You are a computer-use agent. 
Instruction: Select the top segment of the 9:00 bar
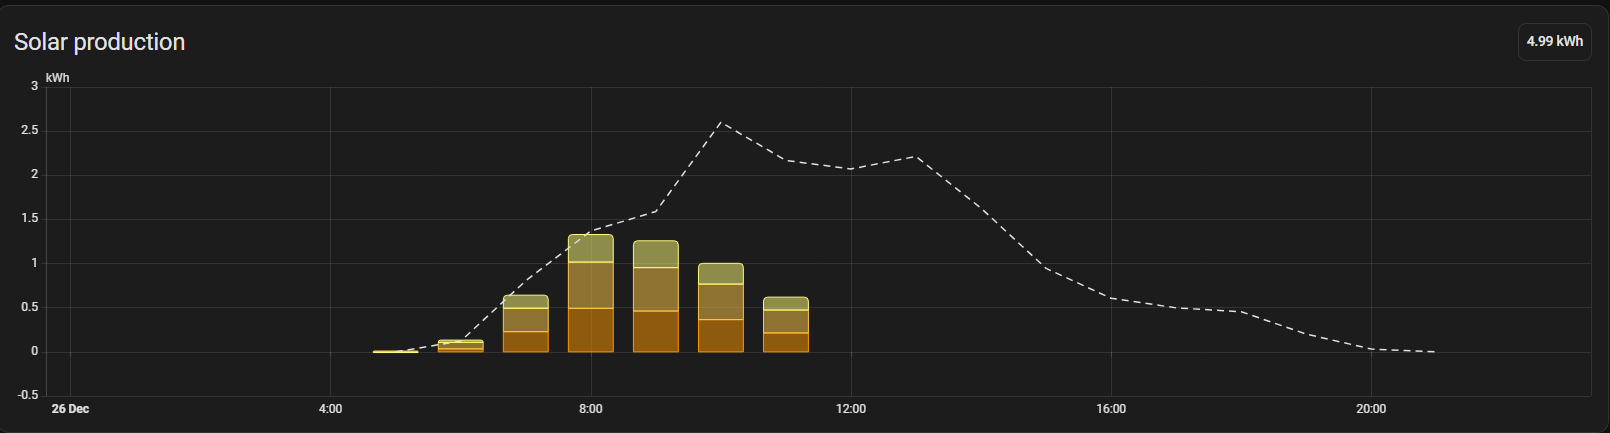(x=655, y=254)
